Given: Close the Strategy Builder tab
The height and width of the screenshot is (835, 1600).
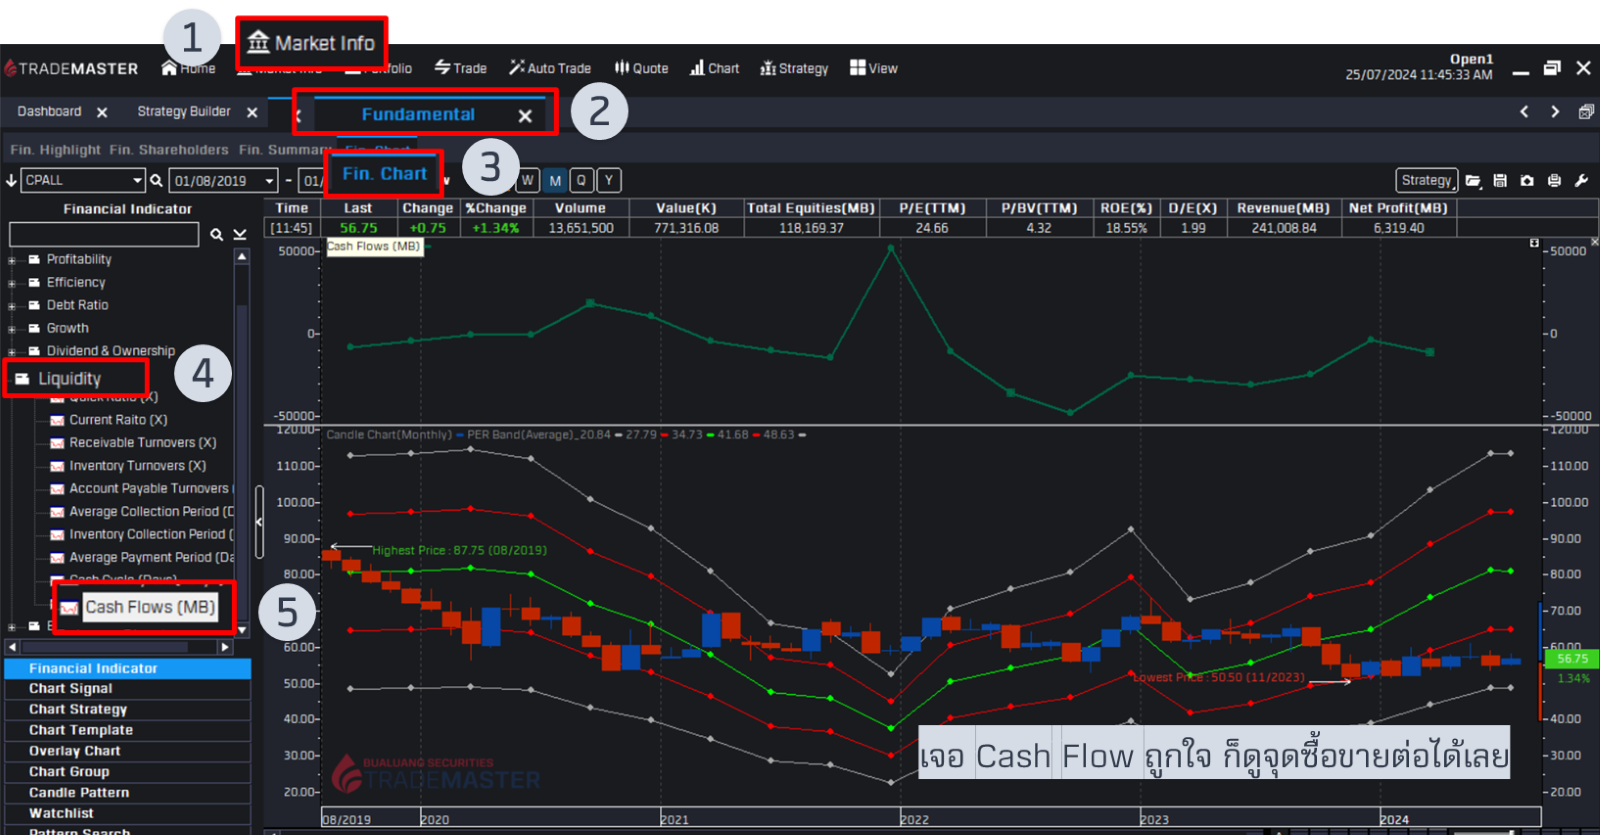Looking at the screenshot, I should [252, 112].
